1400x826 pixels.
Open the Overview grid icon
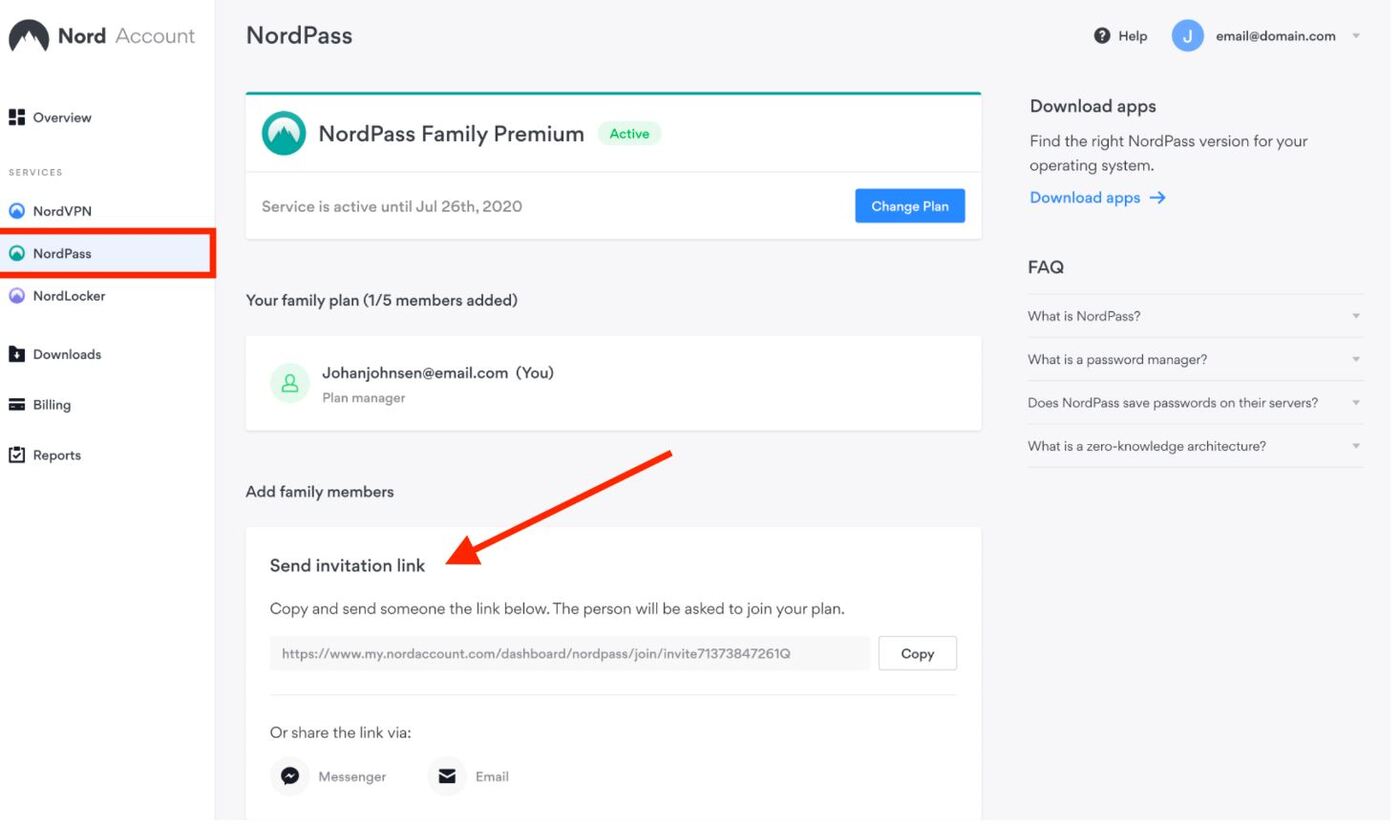coord(17,118)
